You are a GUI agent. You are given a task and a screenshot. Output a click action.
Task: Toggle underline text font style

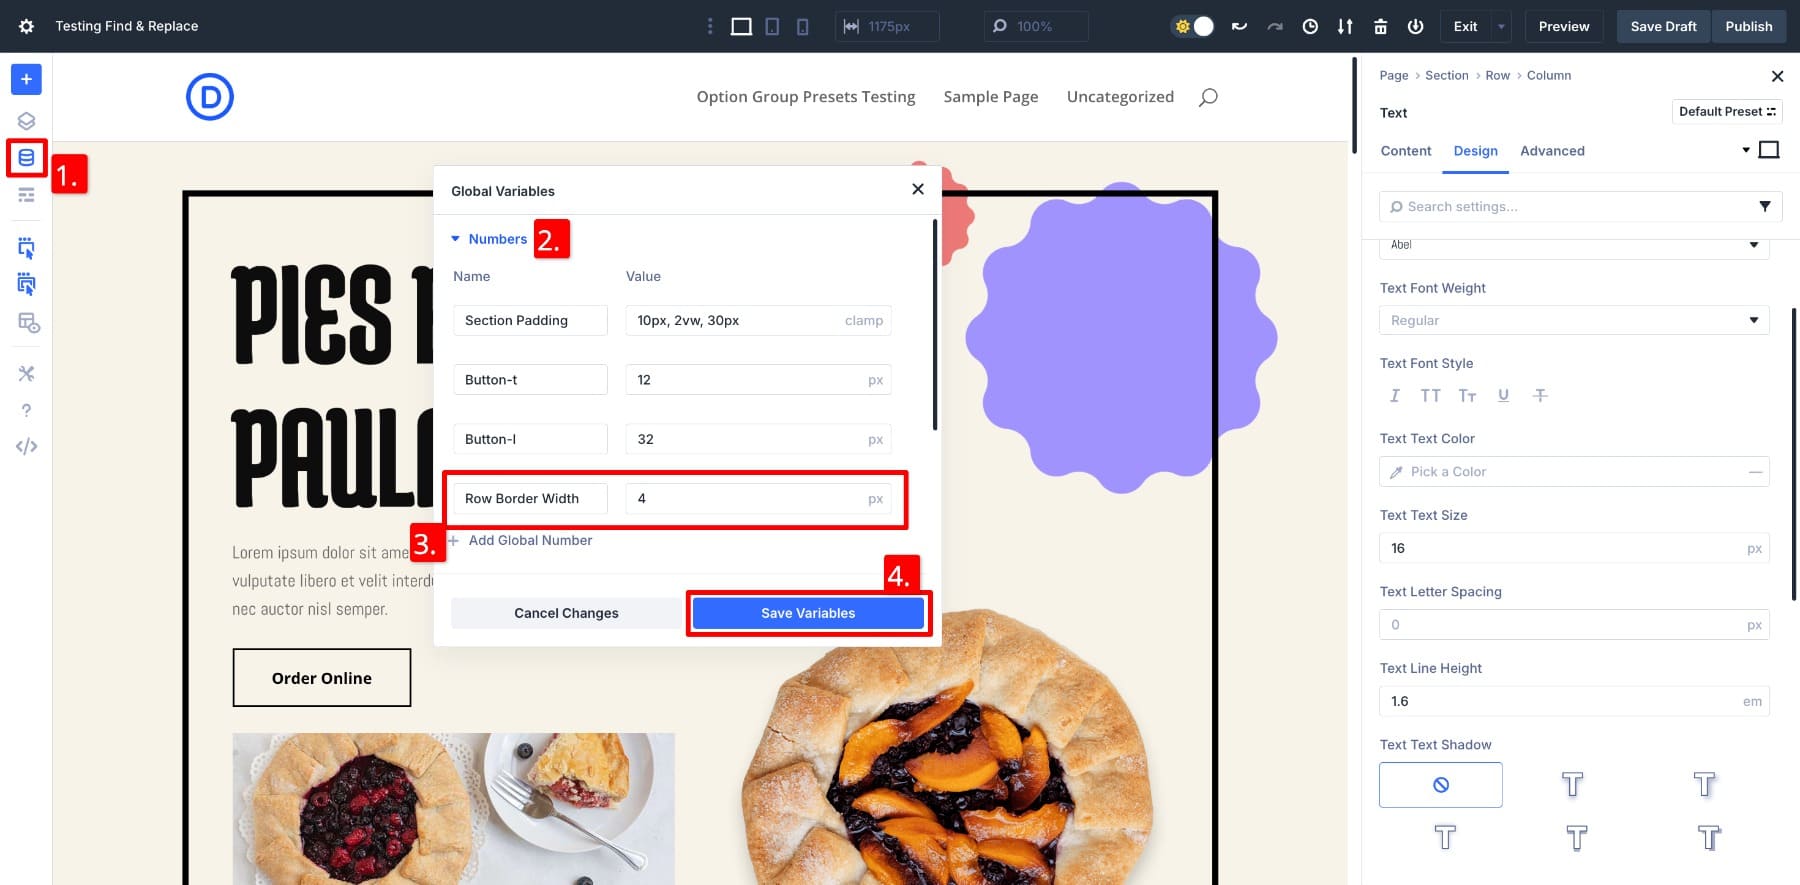click(1503, 396)
